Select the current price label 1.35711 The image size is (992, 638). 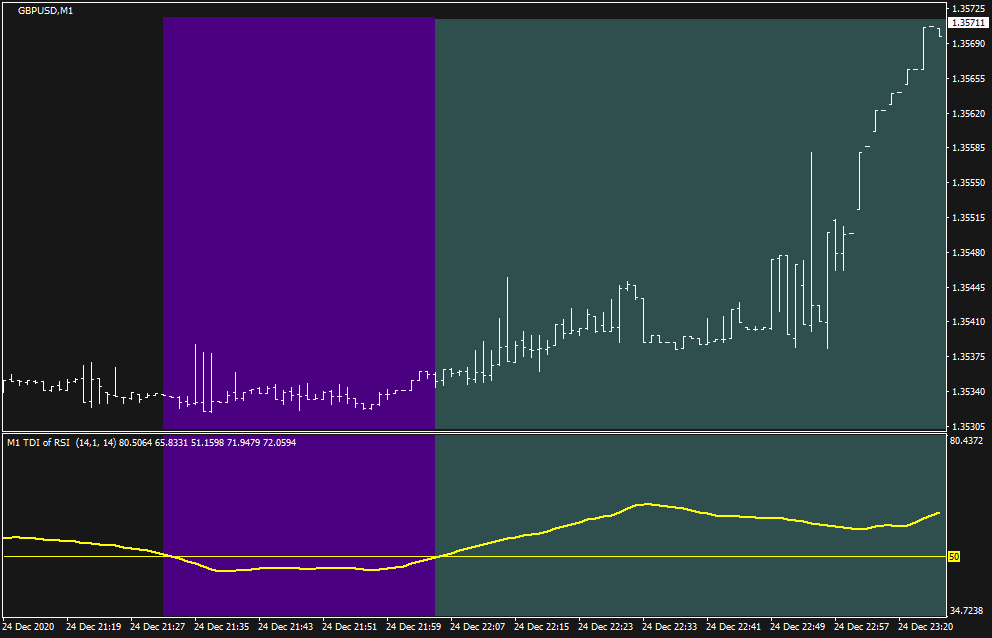tap(968, 22)
